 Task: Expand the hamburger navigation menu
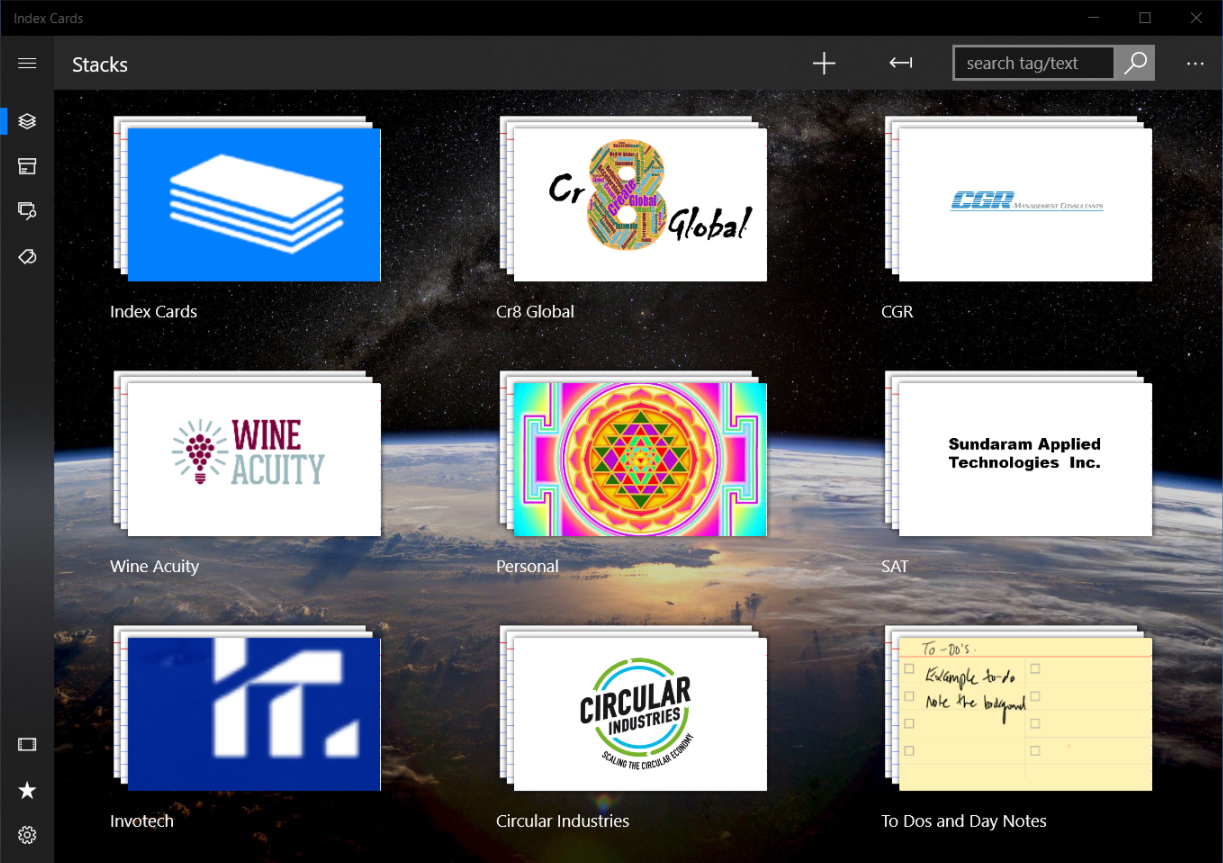[x=26, y=63]
